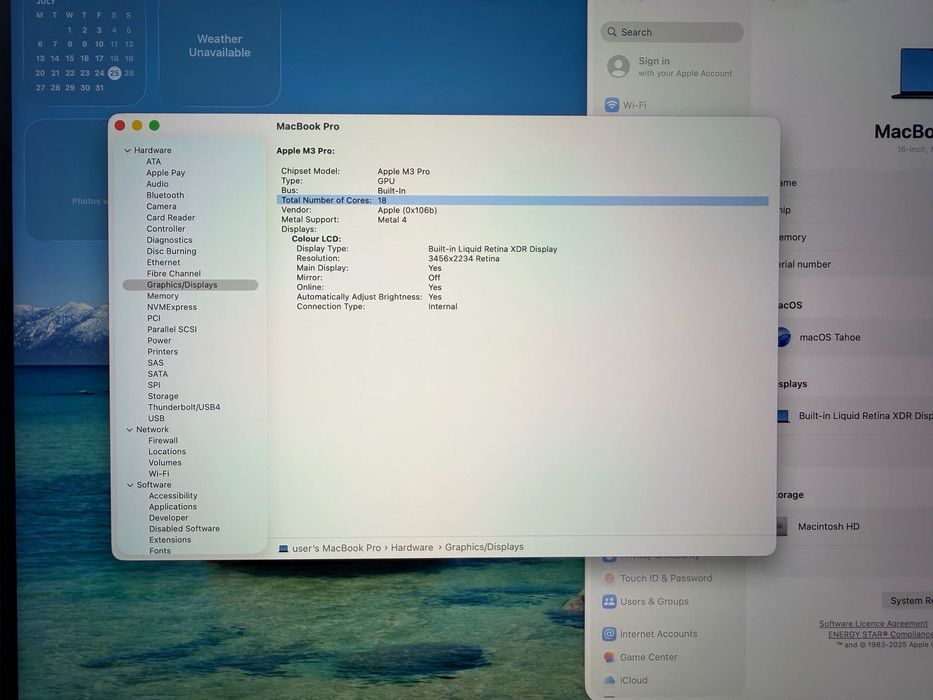Click Hardware in the path bar
Viewport: 933px width, 700px height.
[x=412, y=548]
